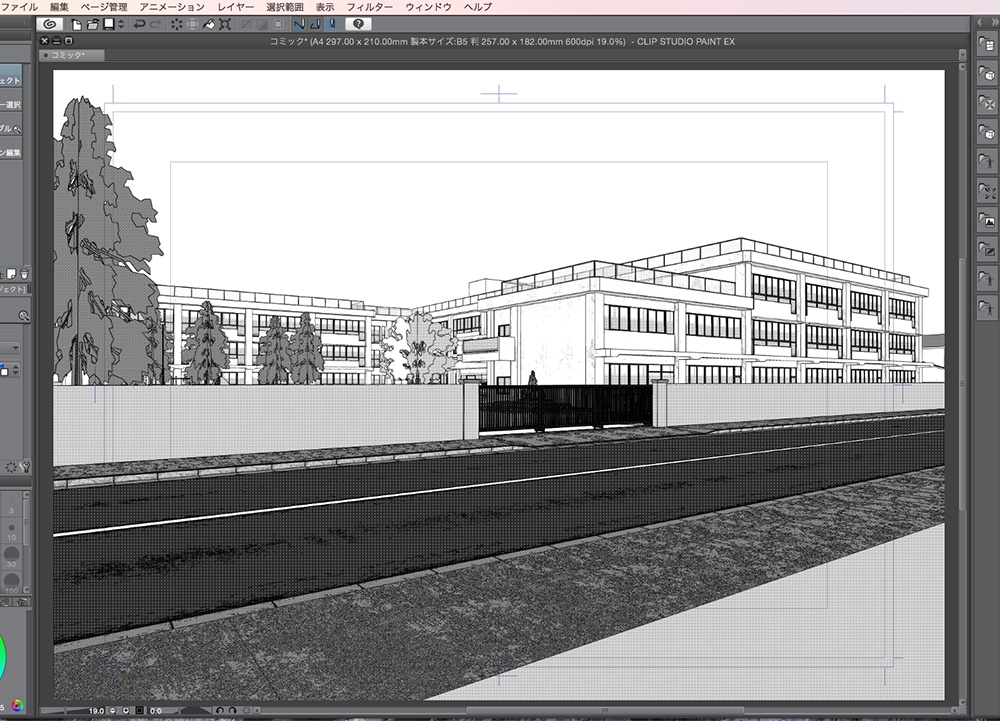
Task: Redo the action in command bar
Action: point(155,24)
